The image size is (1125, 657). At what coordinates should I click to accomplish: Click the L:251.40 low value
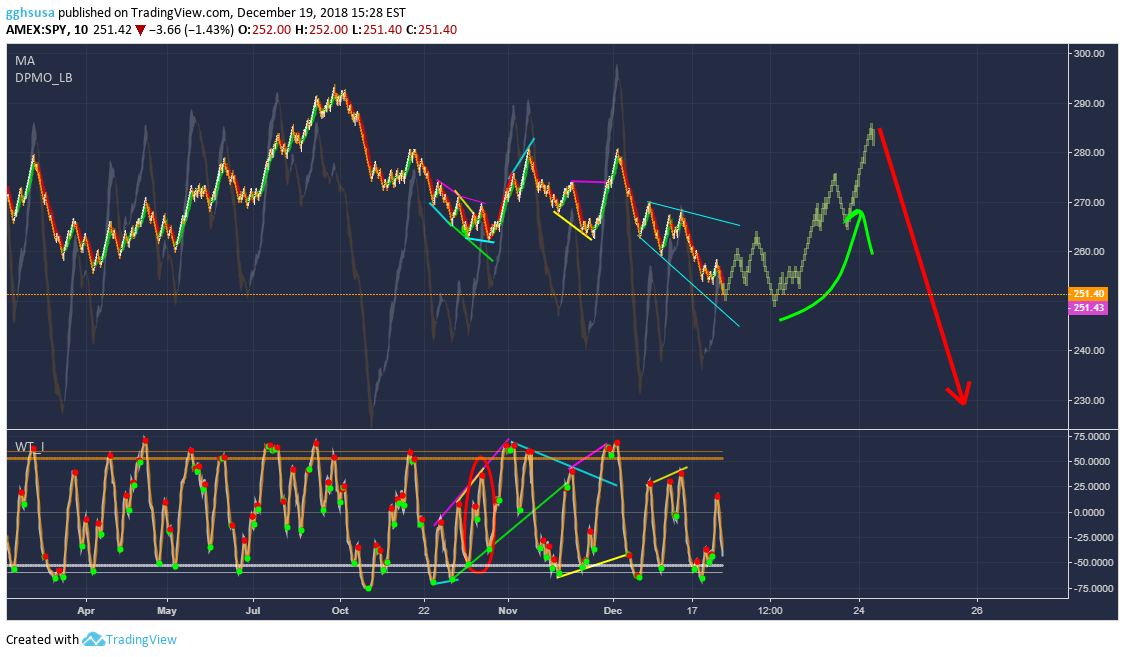pos(377,30)
